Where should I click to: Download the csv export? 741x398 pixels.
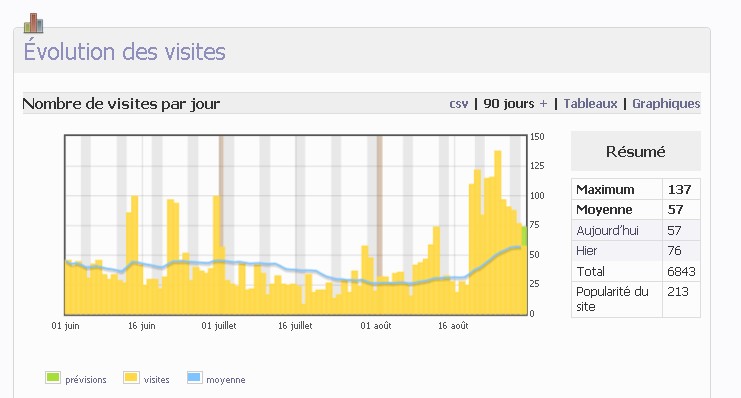pos(458,104)
